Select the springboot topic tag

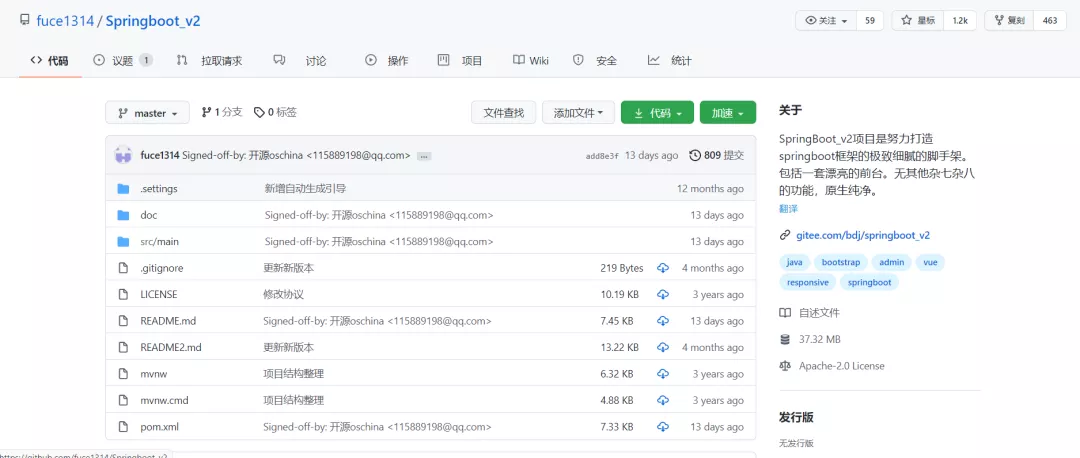pyautogui.click(x=869, y=282)
